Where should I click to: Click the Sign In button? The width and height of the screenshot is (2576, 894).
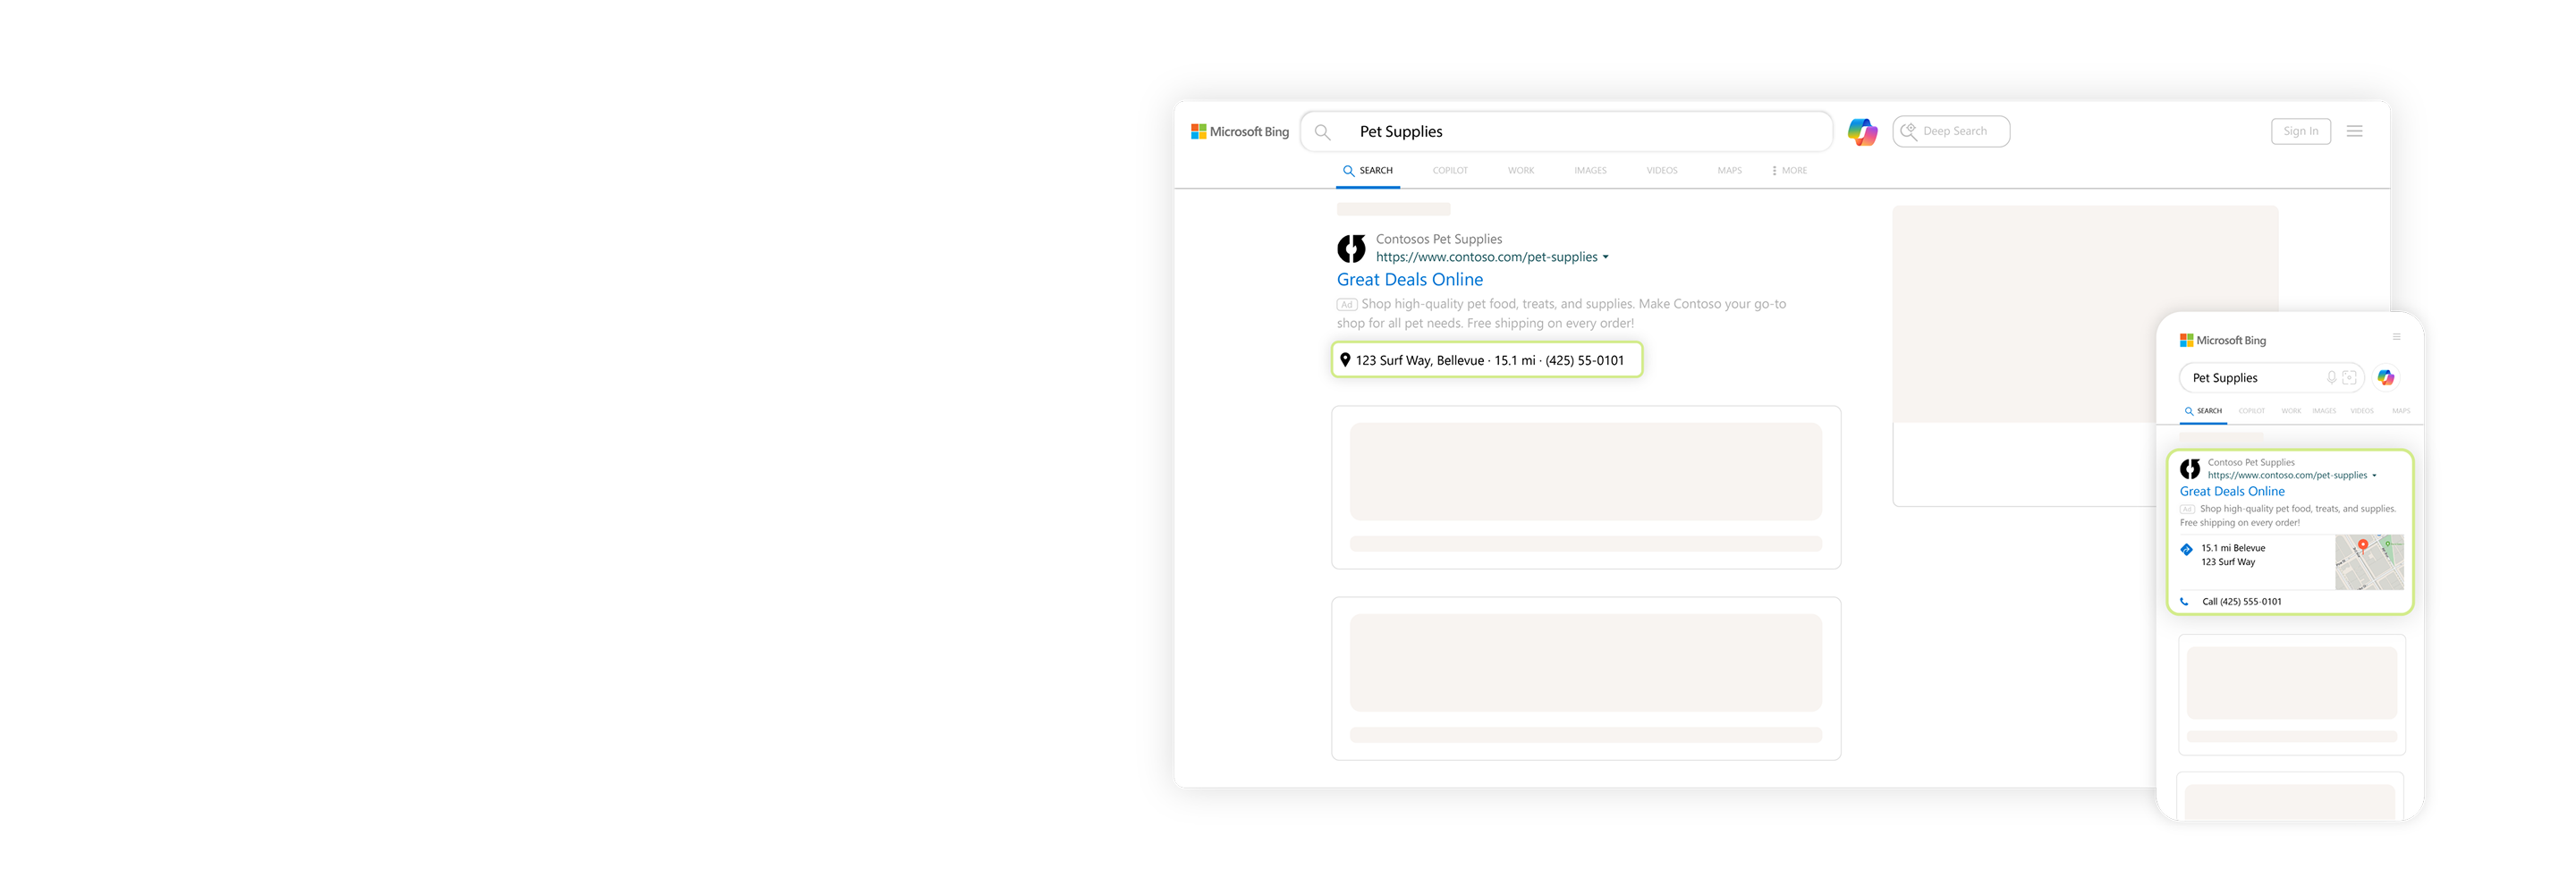click(2300, 131)
